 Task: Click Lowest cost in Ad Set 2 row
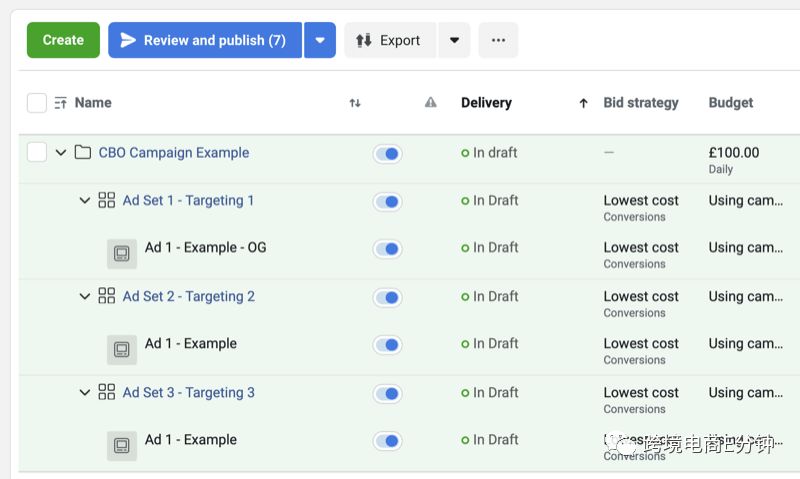[x=641, y=296]
